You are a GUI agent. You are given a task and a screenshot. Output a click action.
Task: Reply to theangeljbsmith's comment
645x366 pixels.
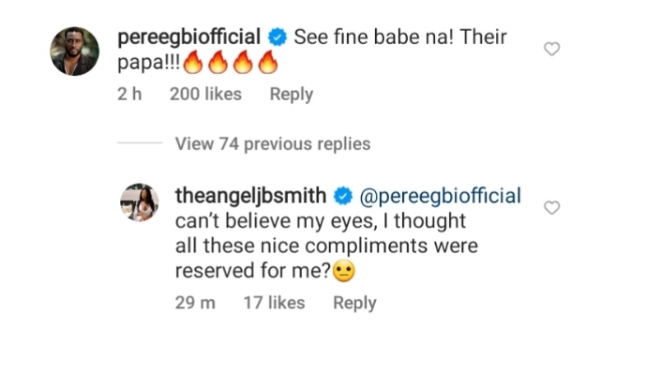(355, 303)
